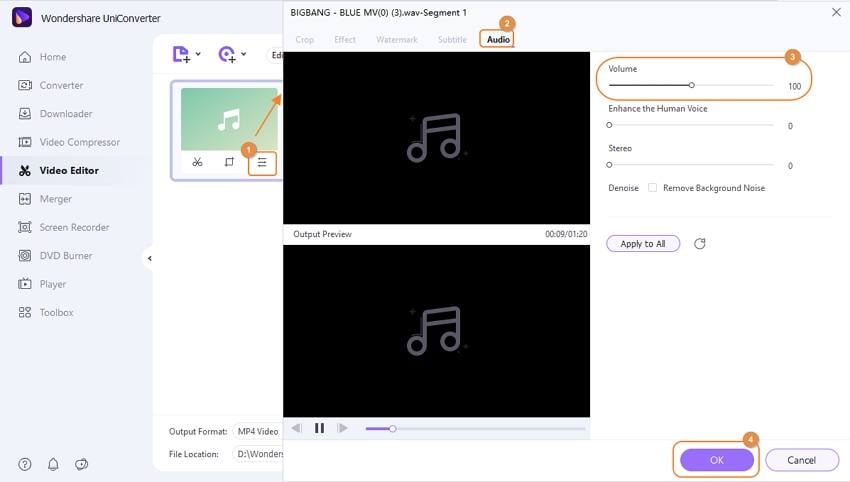Open the Toolbox section
Screen dimensions: 850x482
point(46,312)
